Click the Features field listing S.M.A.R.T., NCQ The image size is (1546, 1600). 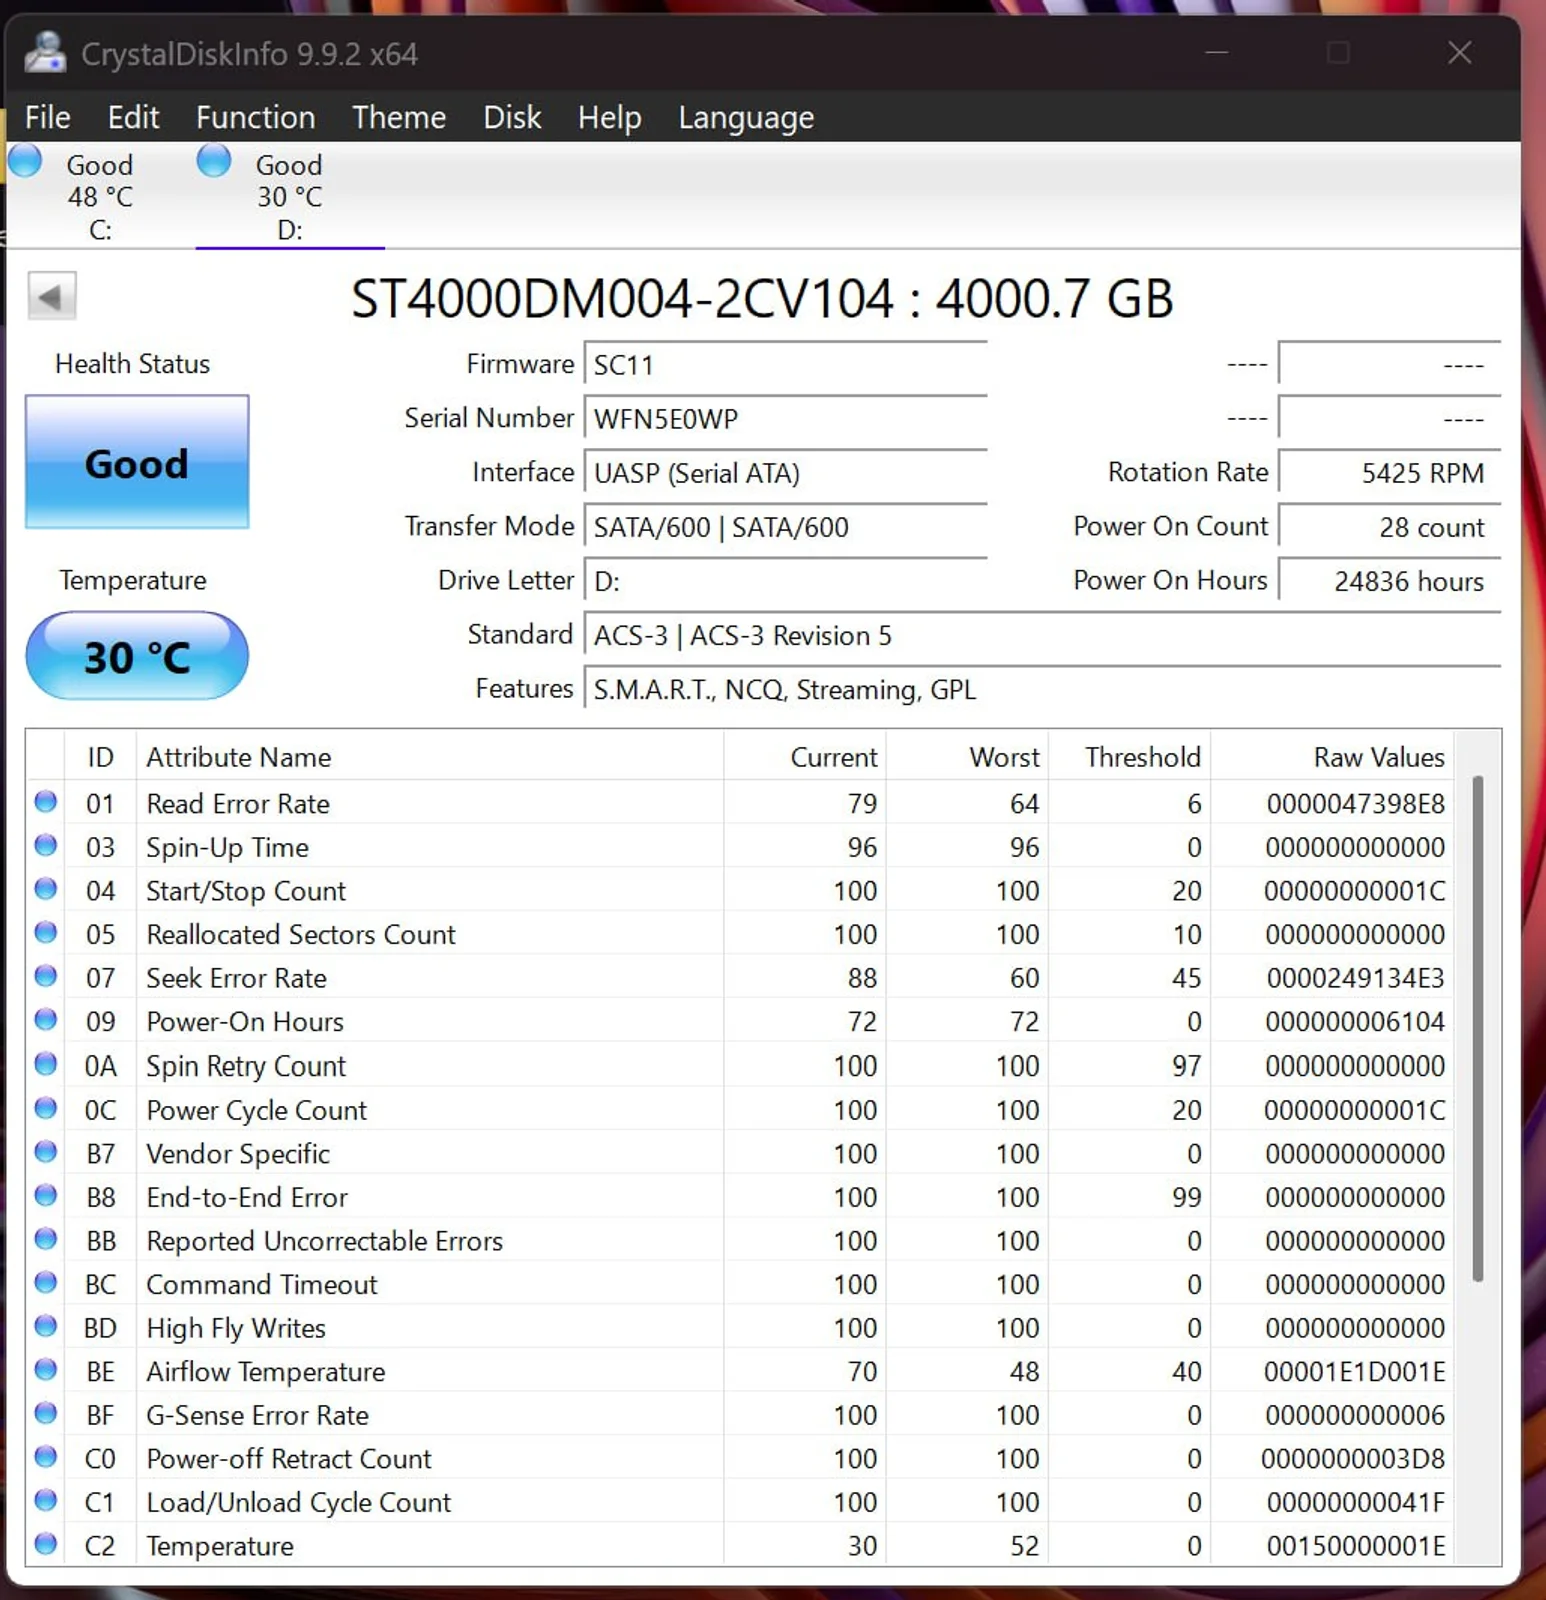(x=1043, y=689)
